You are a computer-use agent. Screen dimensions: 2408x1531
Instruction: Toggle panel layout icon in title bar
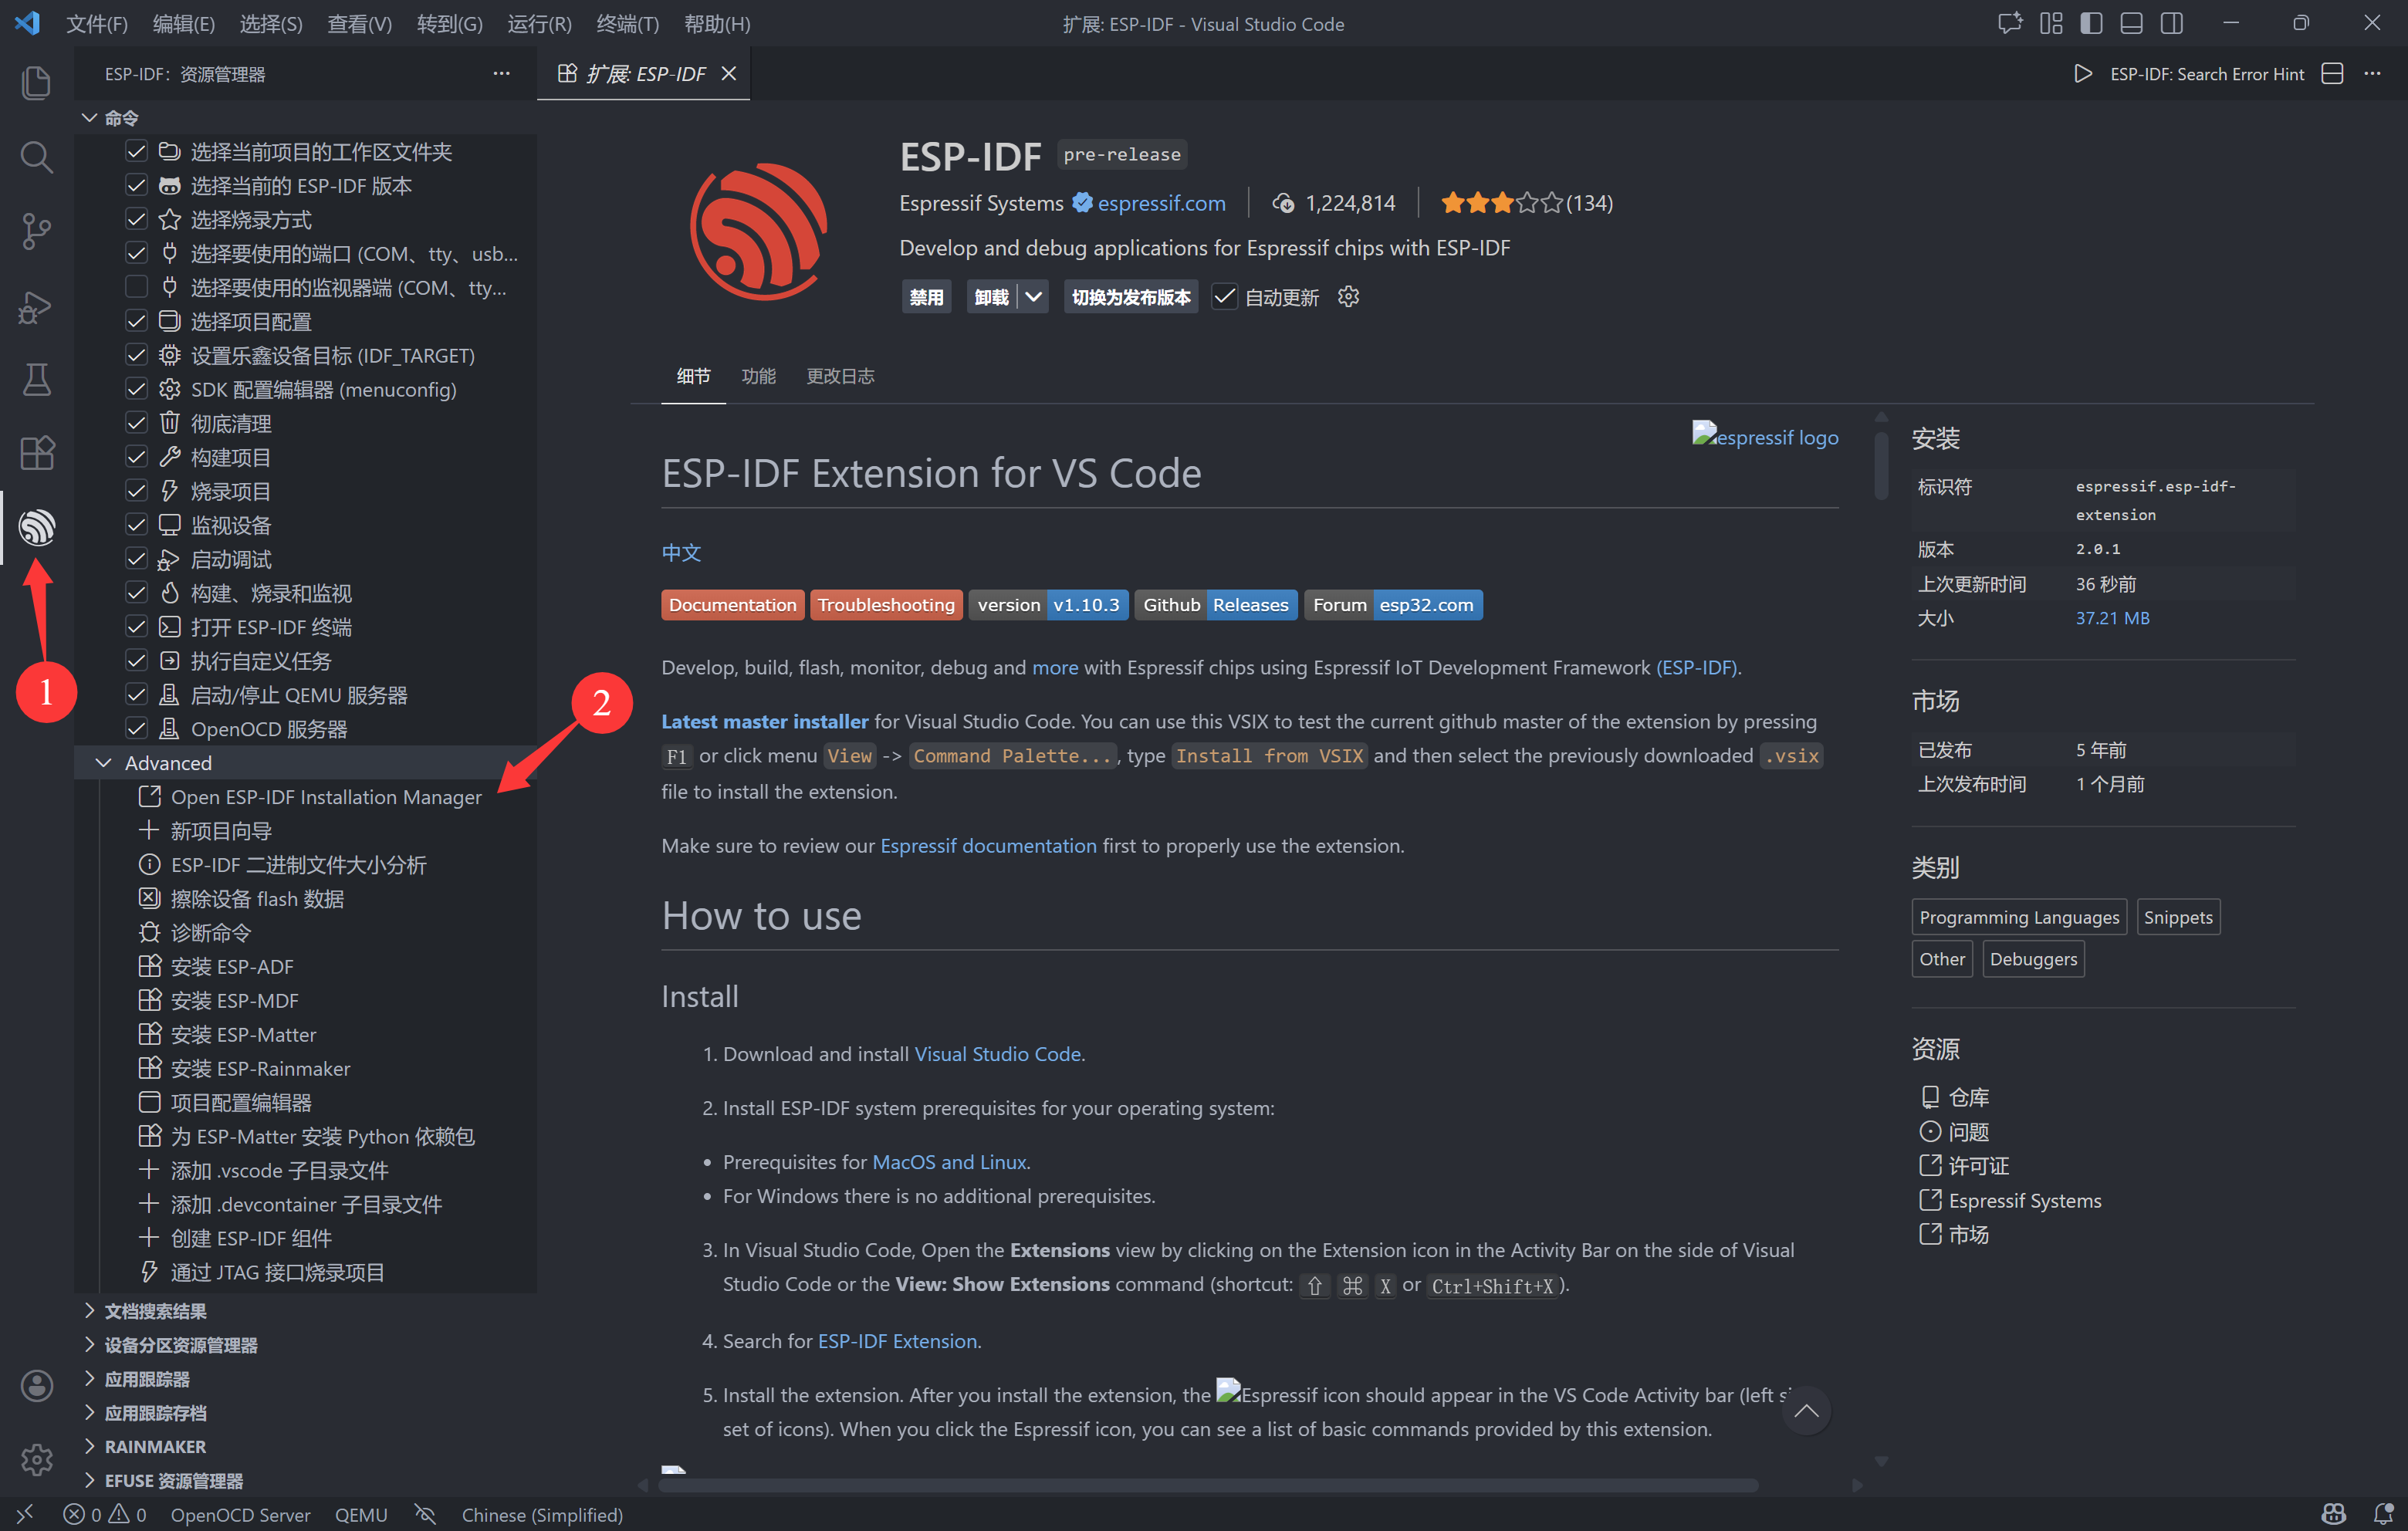tap(2131, 23)
